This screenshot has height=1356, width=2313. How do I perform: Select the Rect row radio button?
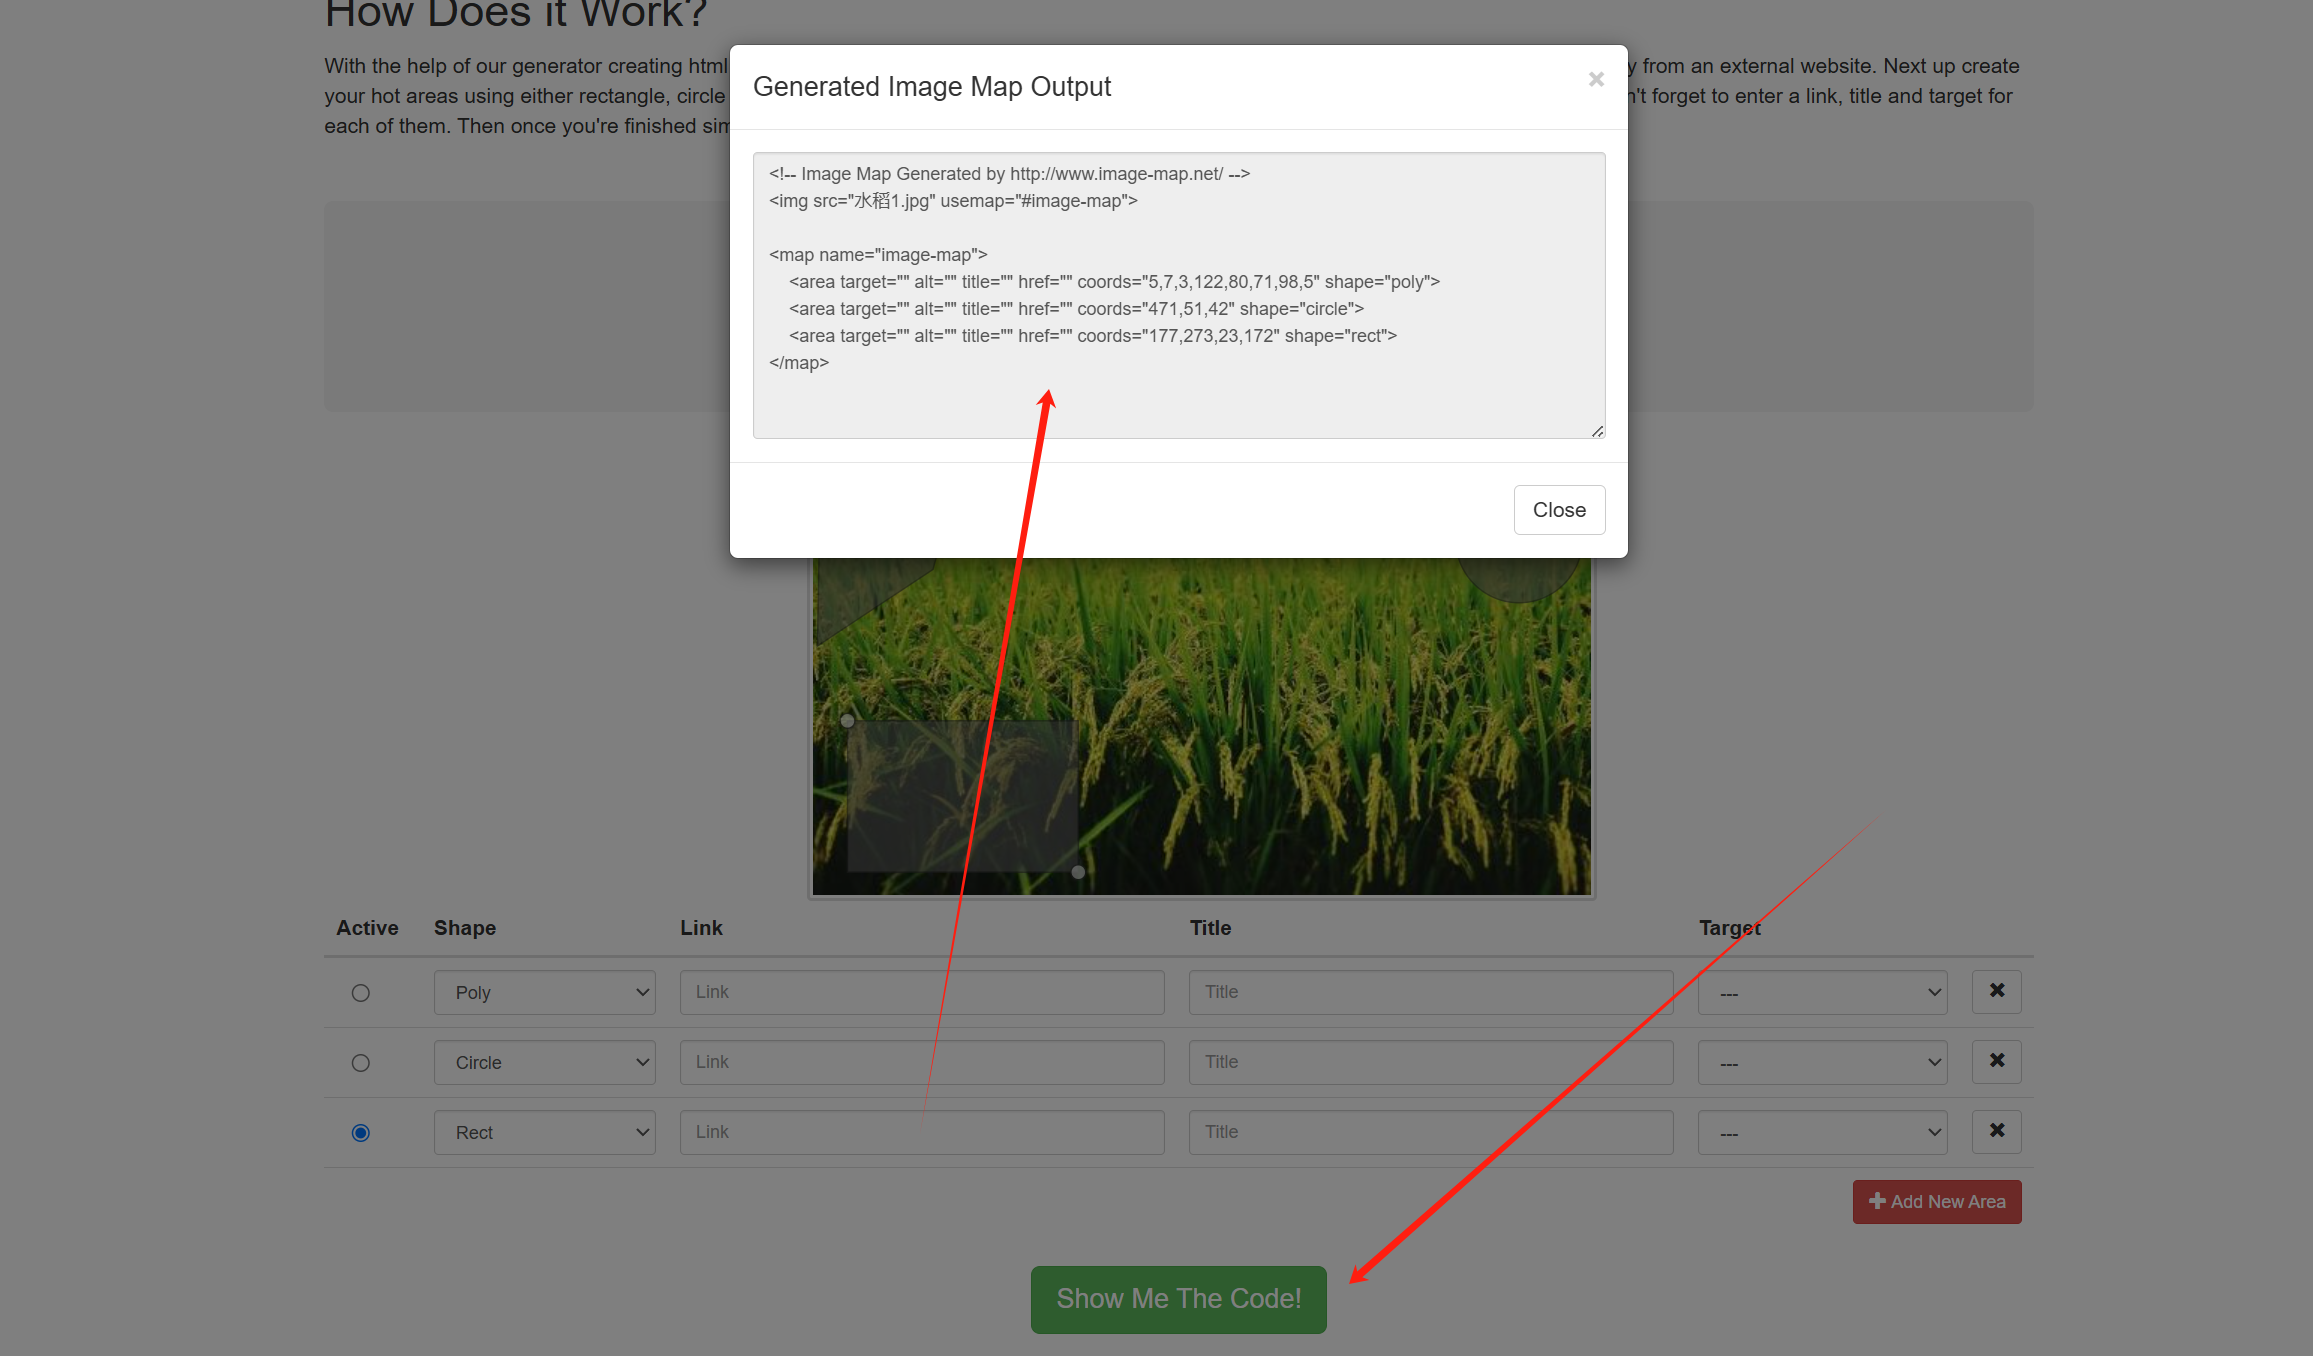(x=361, y=1133)
